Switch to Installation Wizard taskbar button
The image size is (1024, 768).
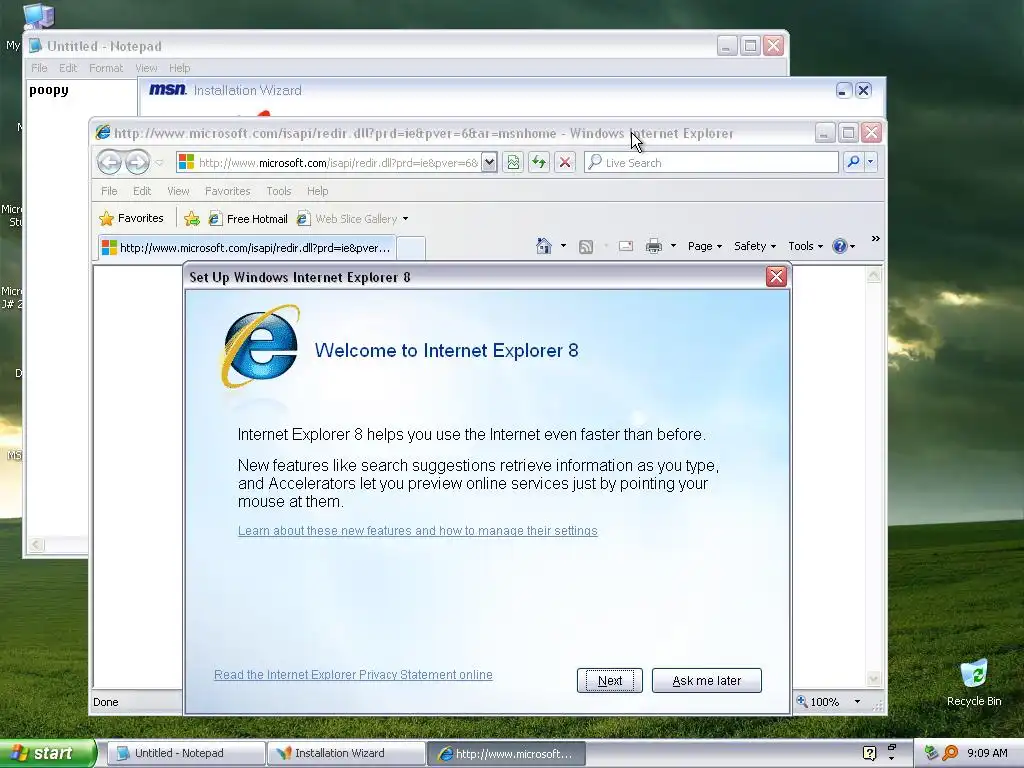(x=346, y=753)
